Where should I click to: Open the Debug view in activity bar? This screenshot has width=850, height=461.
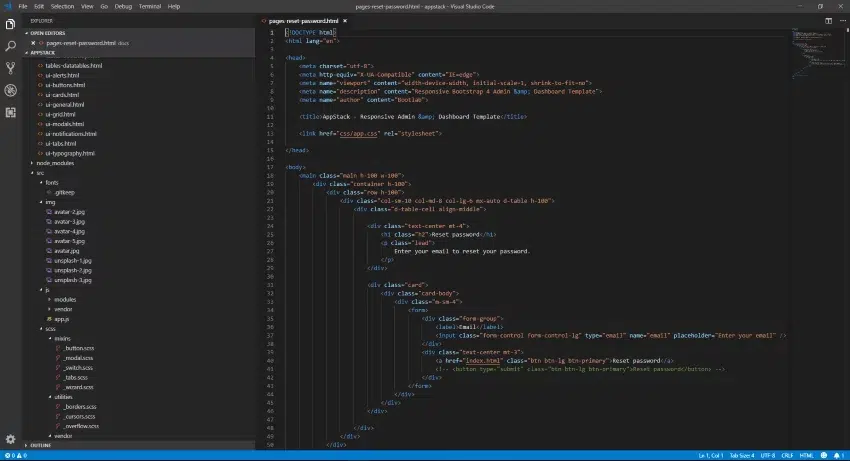[10, 91]
